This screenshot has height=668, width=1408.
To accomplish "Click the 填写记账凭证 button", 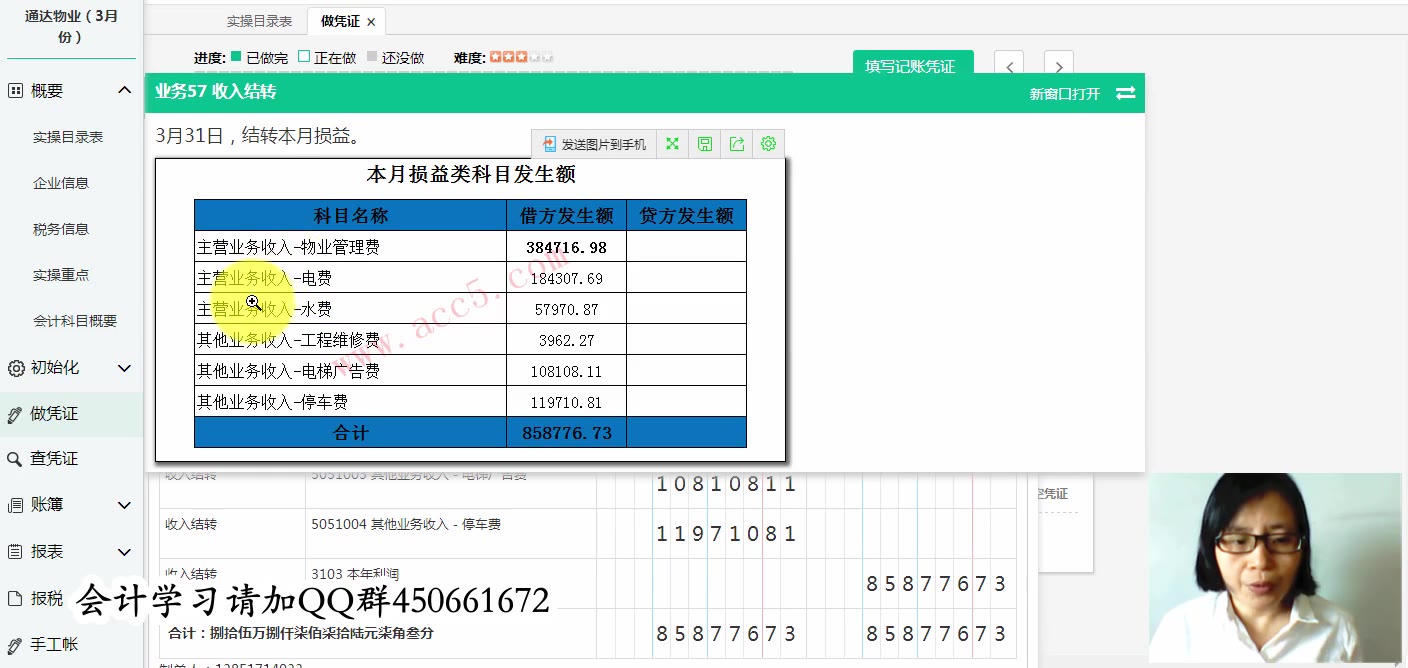I will tap(912, 64).
